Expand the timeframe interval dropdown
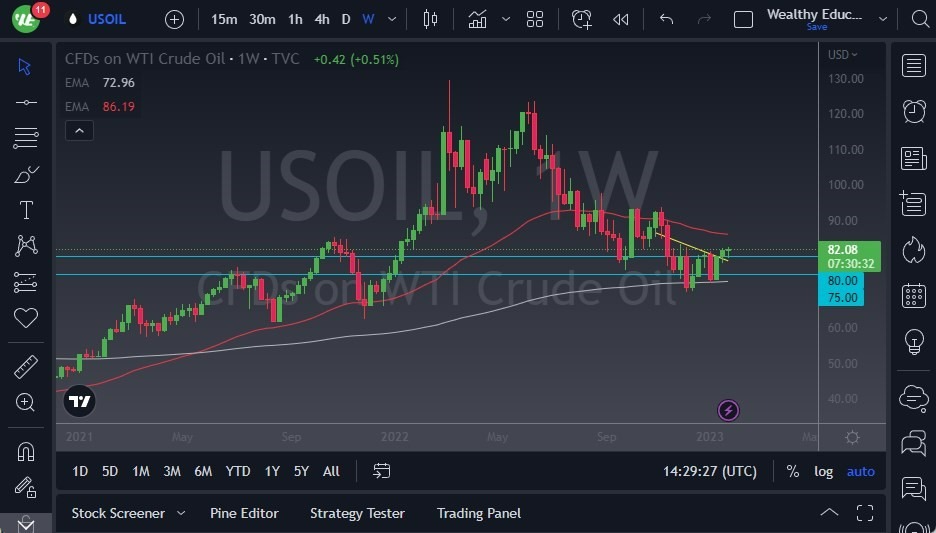The width and height of the screenshot is (936, 533). [392, 20]
